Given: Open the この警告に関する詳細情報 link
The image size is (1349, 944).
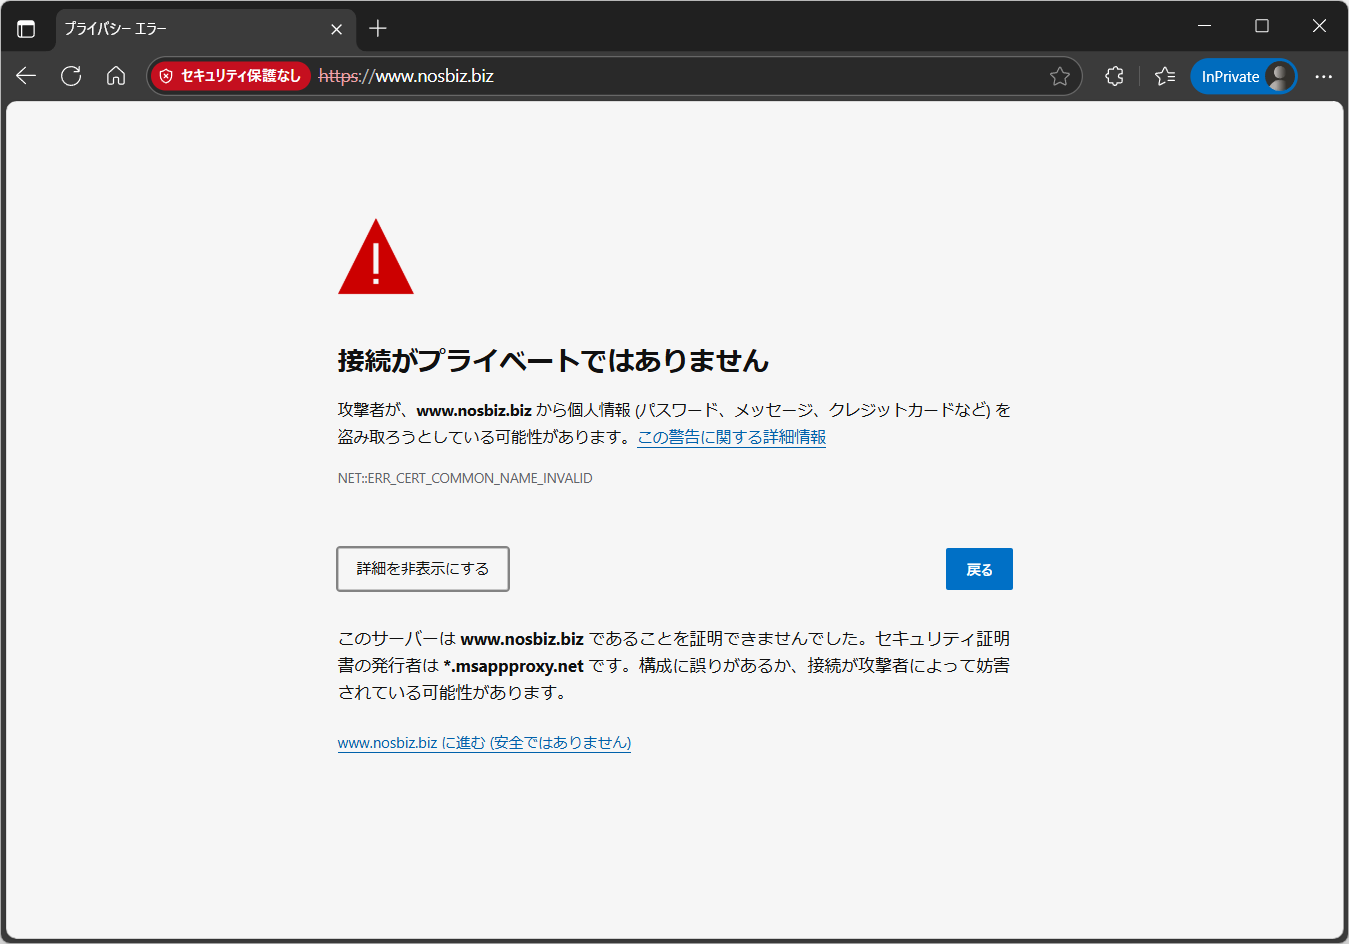Looking at the screenshot, I should click(731, 437).
